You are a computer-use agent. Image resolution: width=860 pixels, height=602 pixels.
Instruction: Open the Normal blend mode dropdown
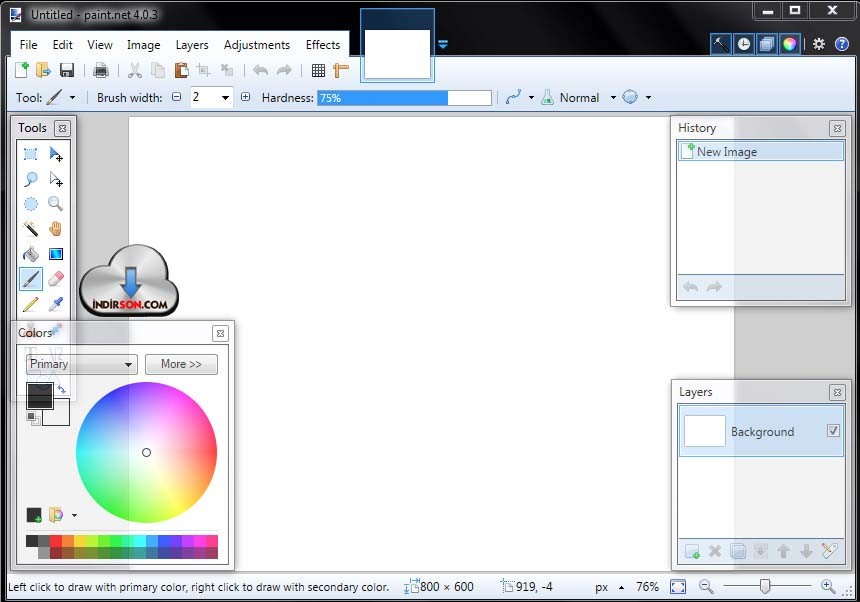(x=613, y=98)
